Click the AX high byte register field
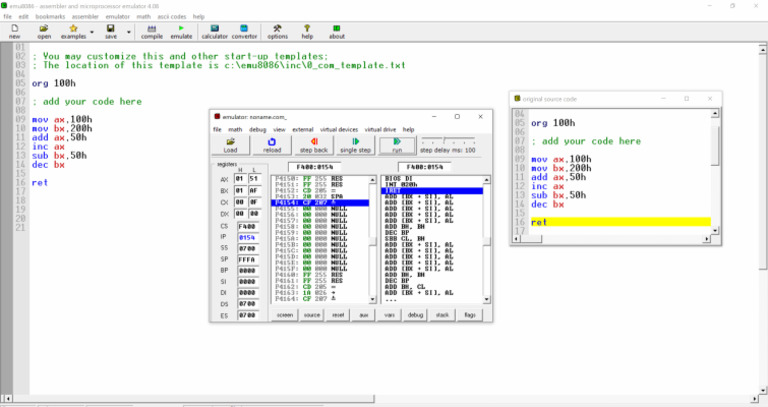 [240, 179]
